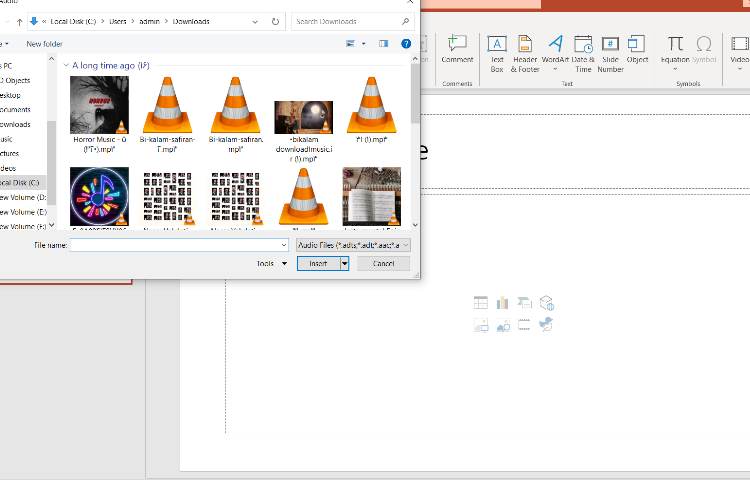Select the neon music note thumbnail file

(x=99, y=196)
